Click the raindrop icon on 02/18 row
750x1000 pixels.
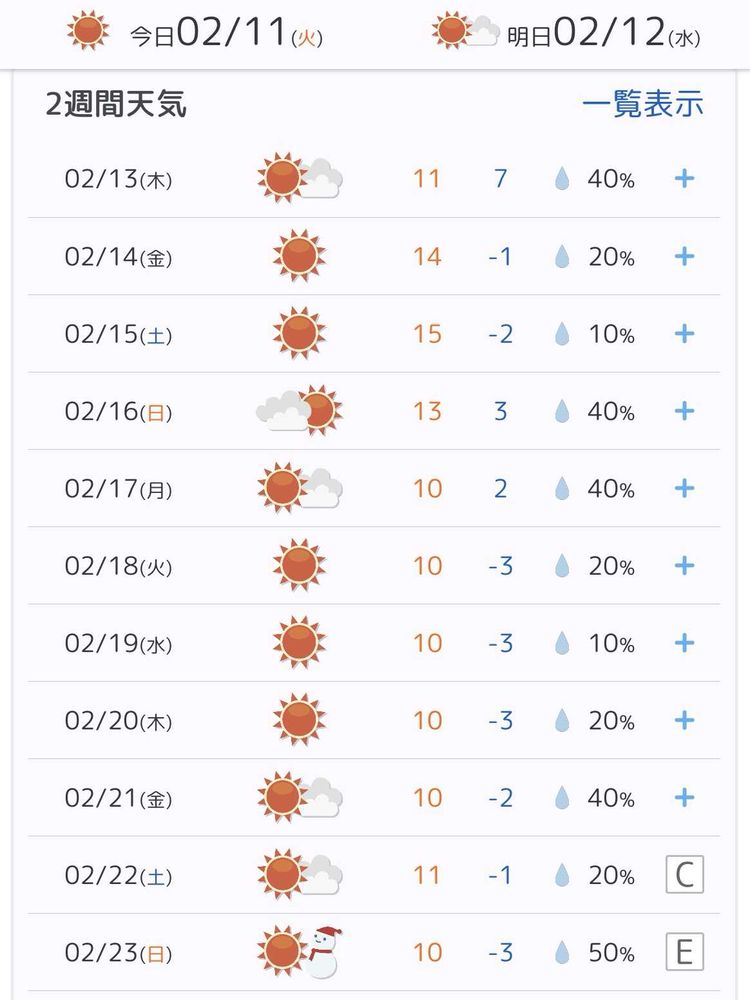coord(562,566)
